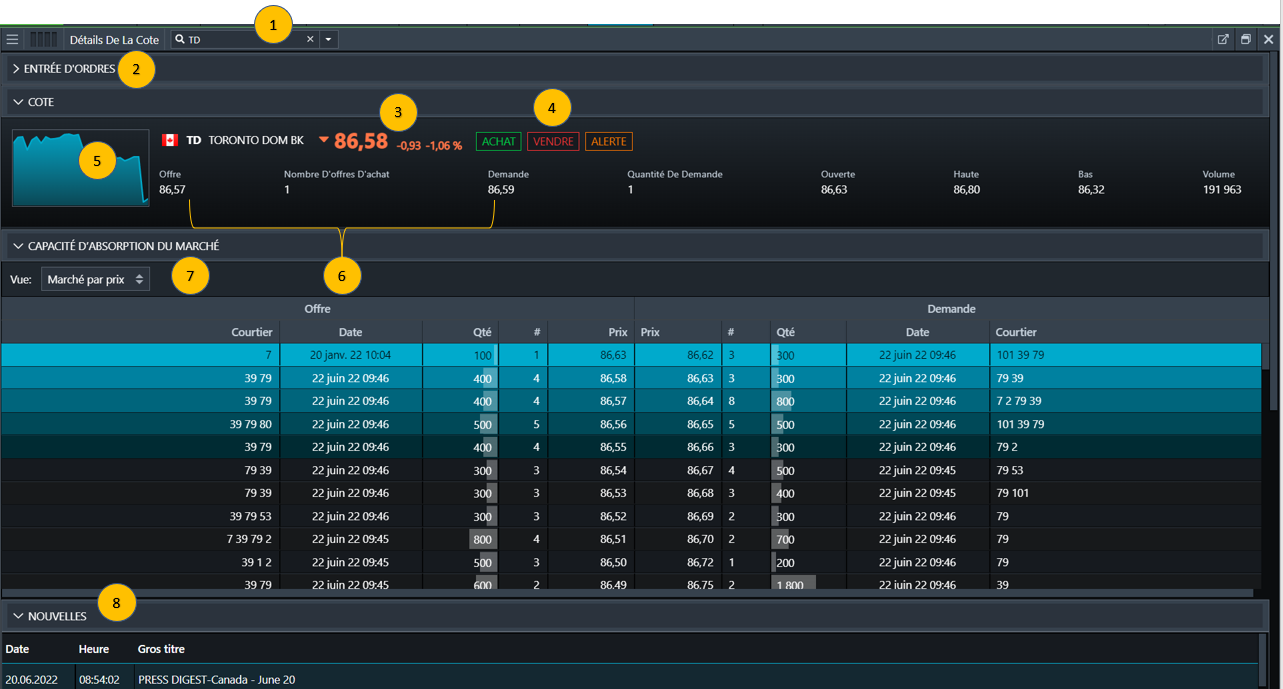Open the TD price chart thumbnail
The image size is (1283, 689).
click(x=80, y=167)
